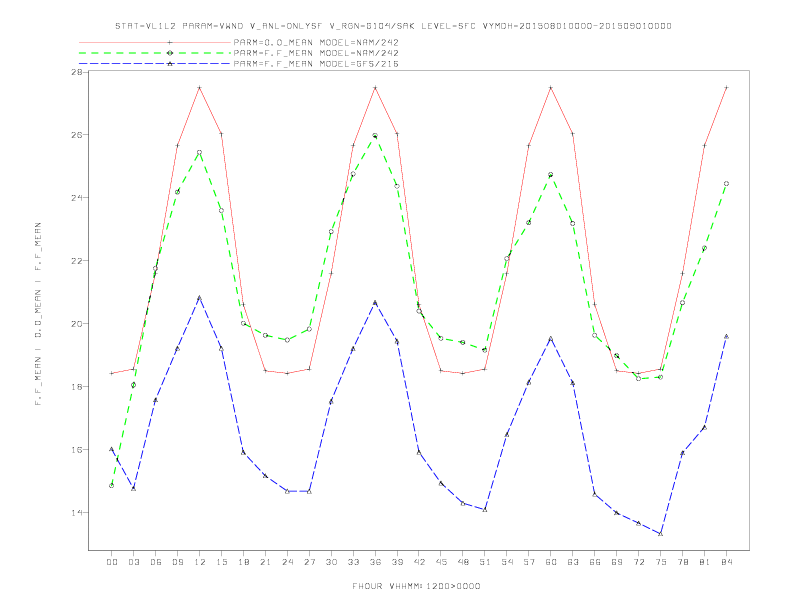792x612 pixels.
Task: Click x-axis tick label 45
Action: click(x=441, y=562)
